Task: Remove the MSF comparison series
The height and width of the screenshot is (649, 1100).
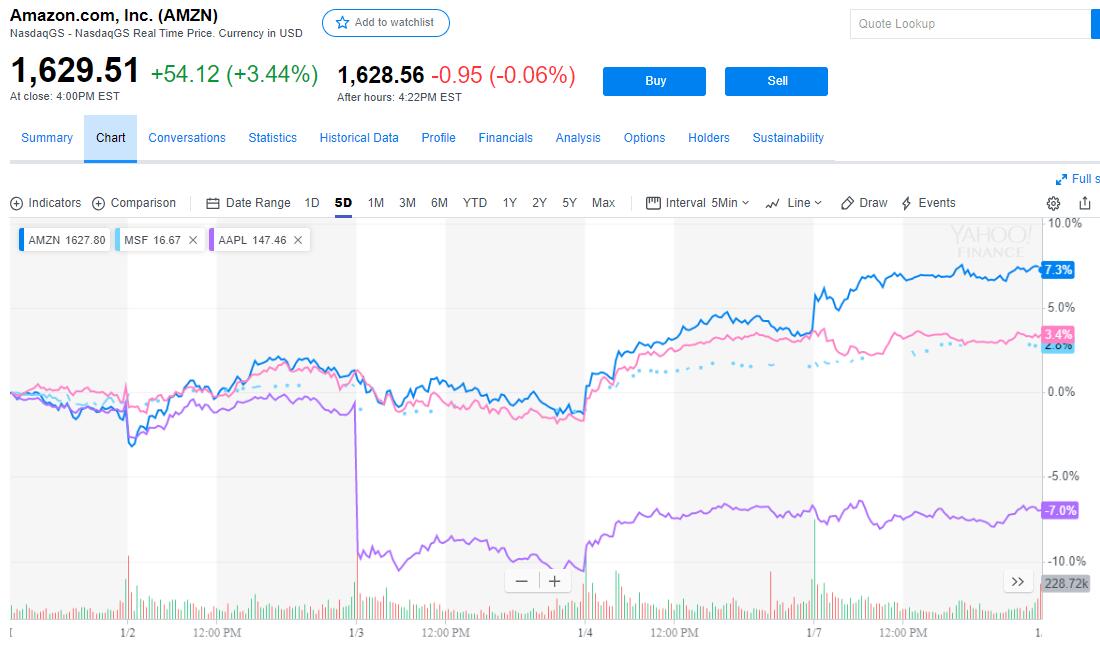Action: pos(193,240)
